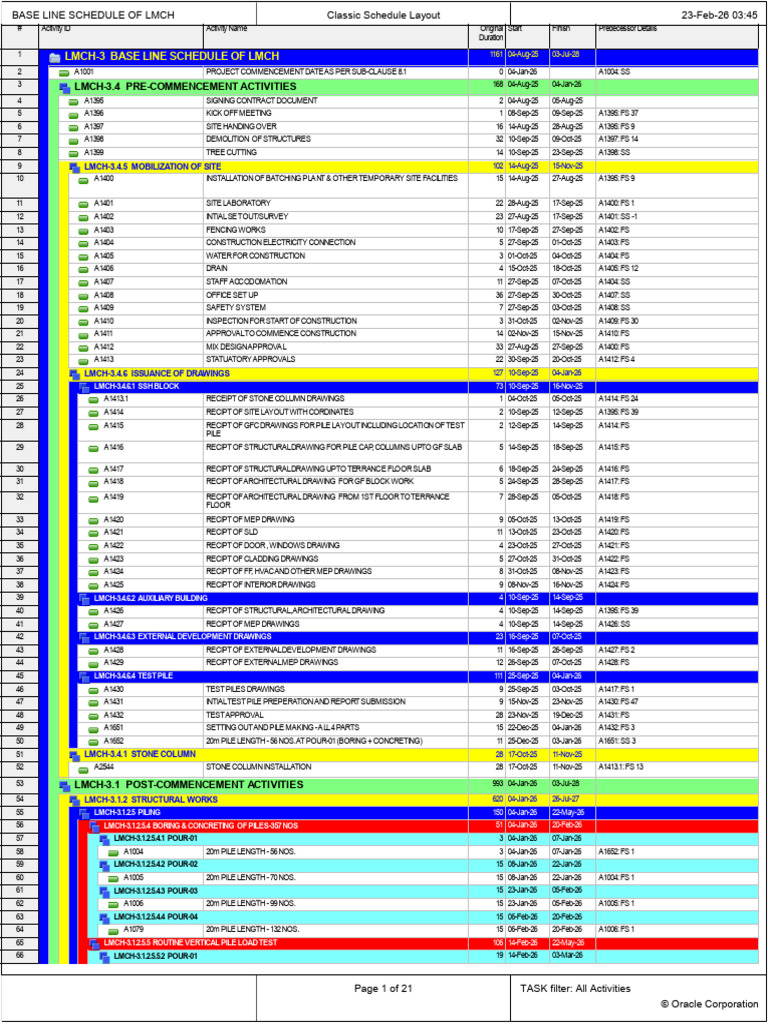Select the TEST APPROVAL activity name
The width and height of the screenshot is (768, 1024).
[x=234, y=715]
